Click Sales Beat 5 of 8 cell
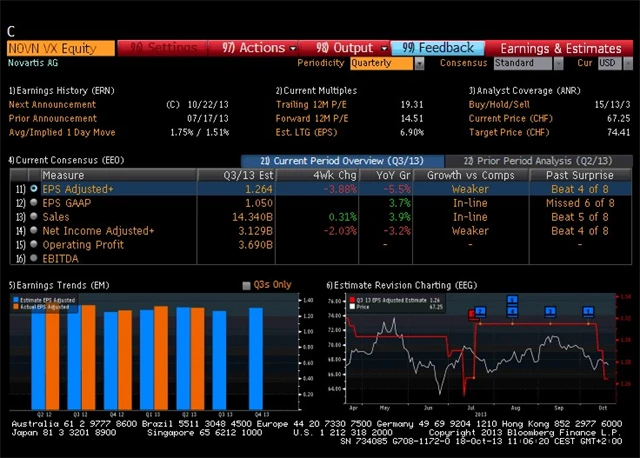The image size is (640, 458). (580, 217)
